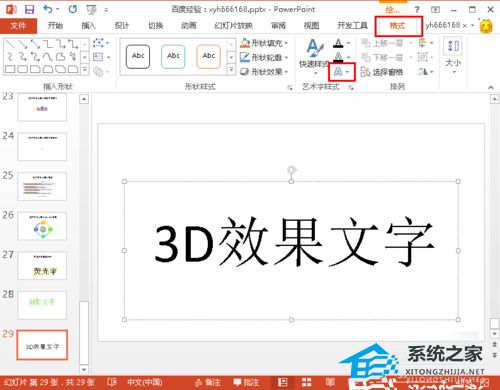Toggle the 备注 notes pane
Viewport: 500px width, 390px height.
pos(208,382)
